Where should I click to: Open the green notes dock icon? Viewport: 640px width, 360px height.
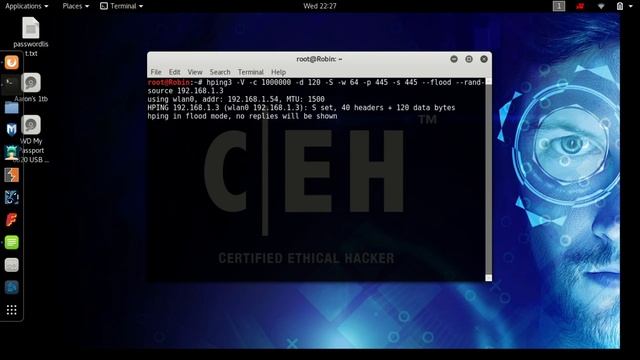click(x=11, y=242)
